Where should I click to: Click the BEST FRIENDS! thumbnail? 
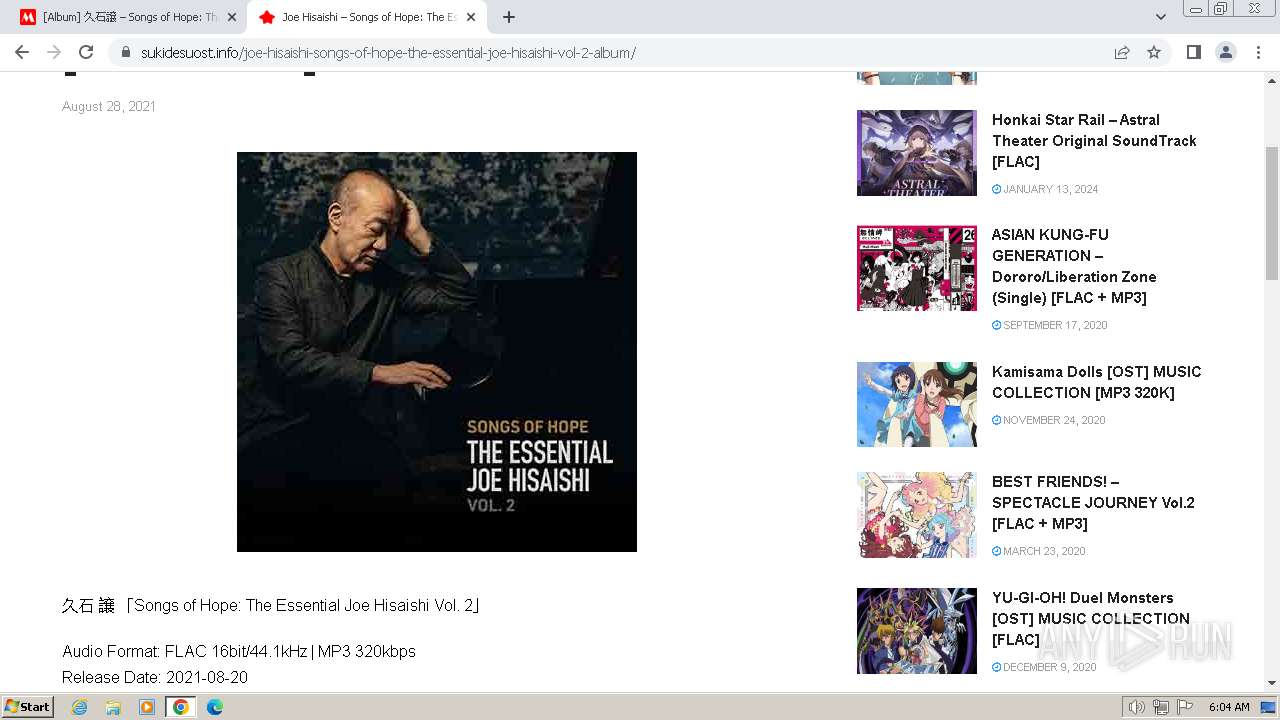pos(917,515)
